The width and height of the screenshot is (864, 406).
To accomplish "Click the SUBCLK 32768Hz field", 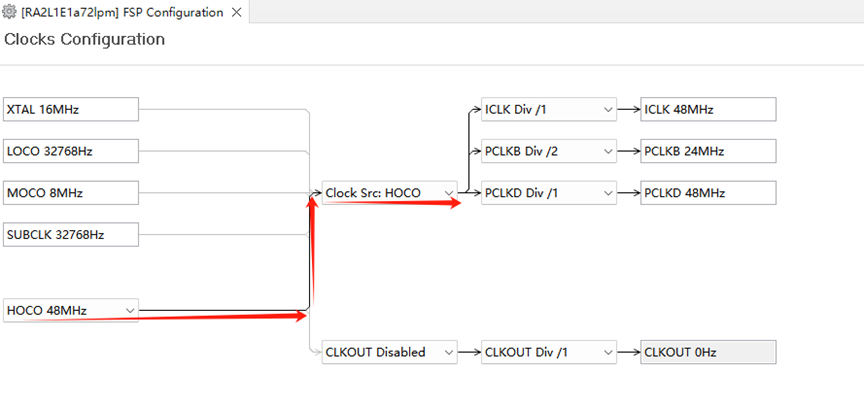I will [x=71, y=235].
